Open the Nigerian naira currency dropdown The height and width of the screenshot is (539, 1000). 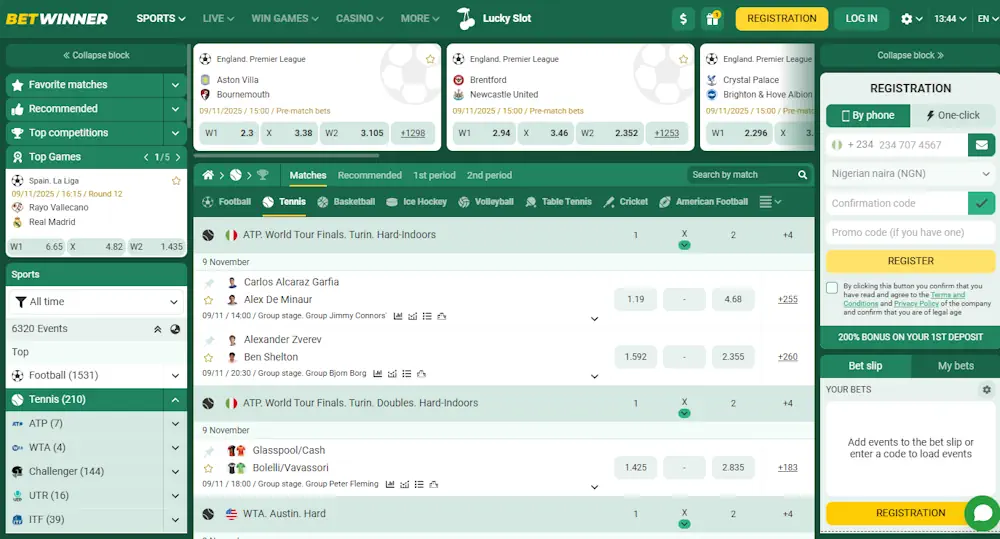tap(910, 174)
